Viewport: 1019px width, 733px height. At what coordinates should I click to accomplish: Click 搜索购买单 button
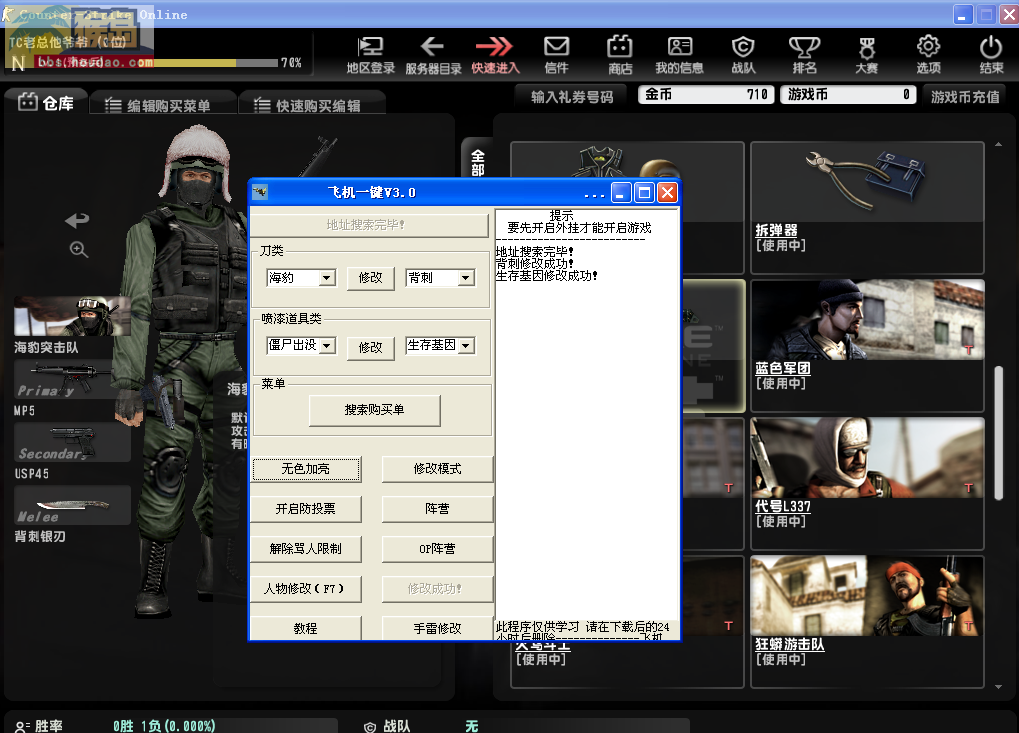pyautogui.click(x=374, y=410)
